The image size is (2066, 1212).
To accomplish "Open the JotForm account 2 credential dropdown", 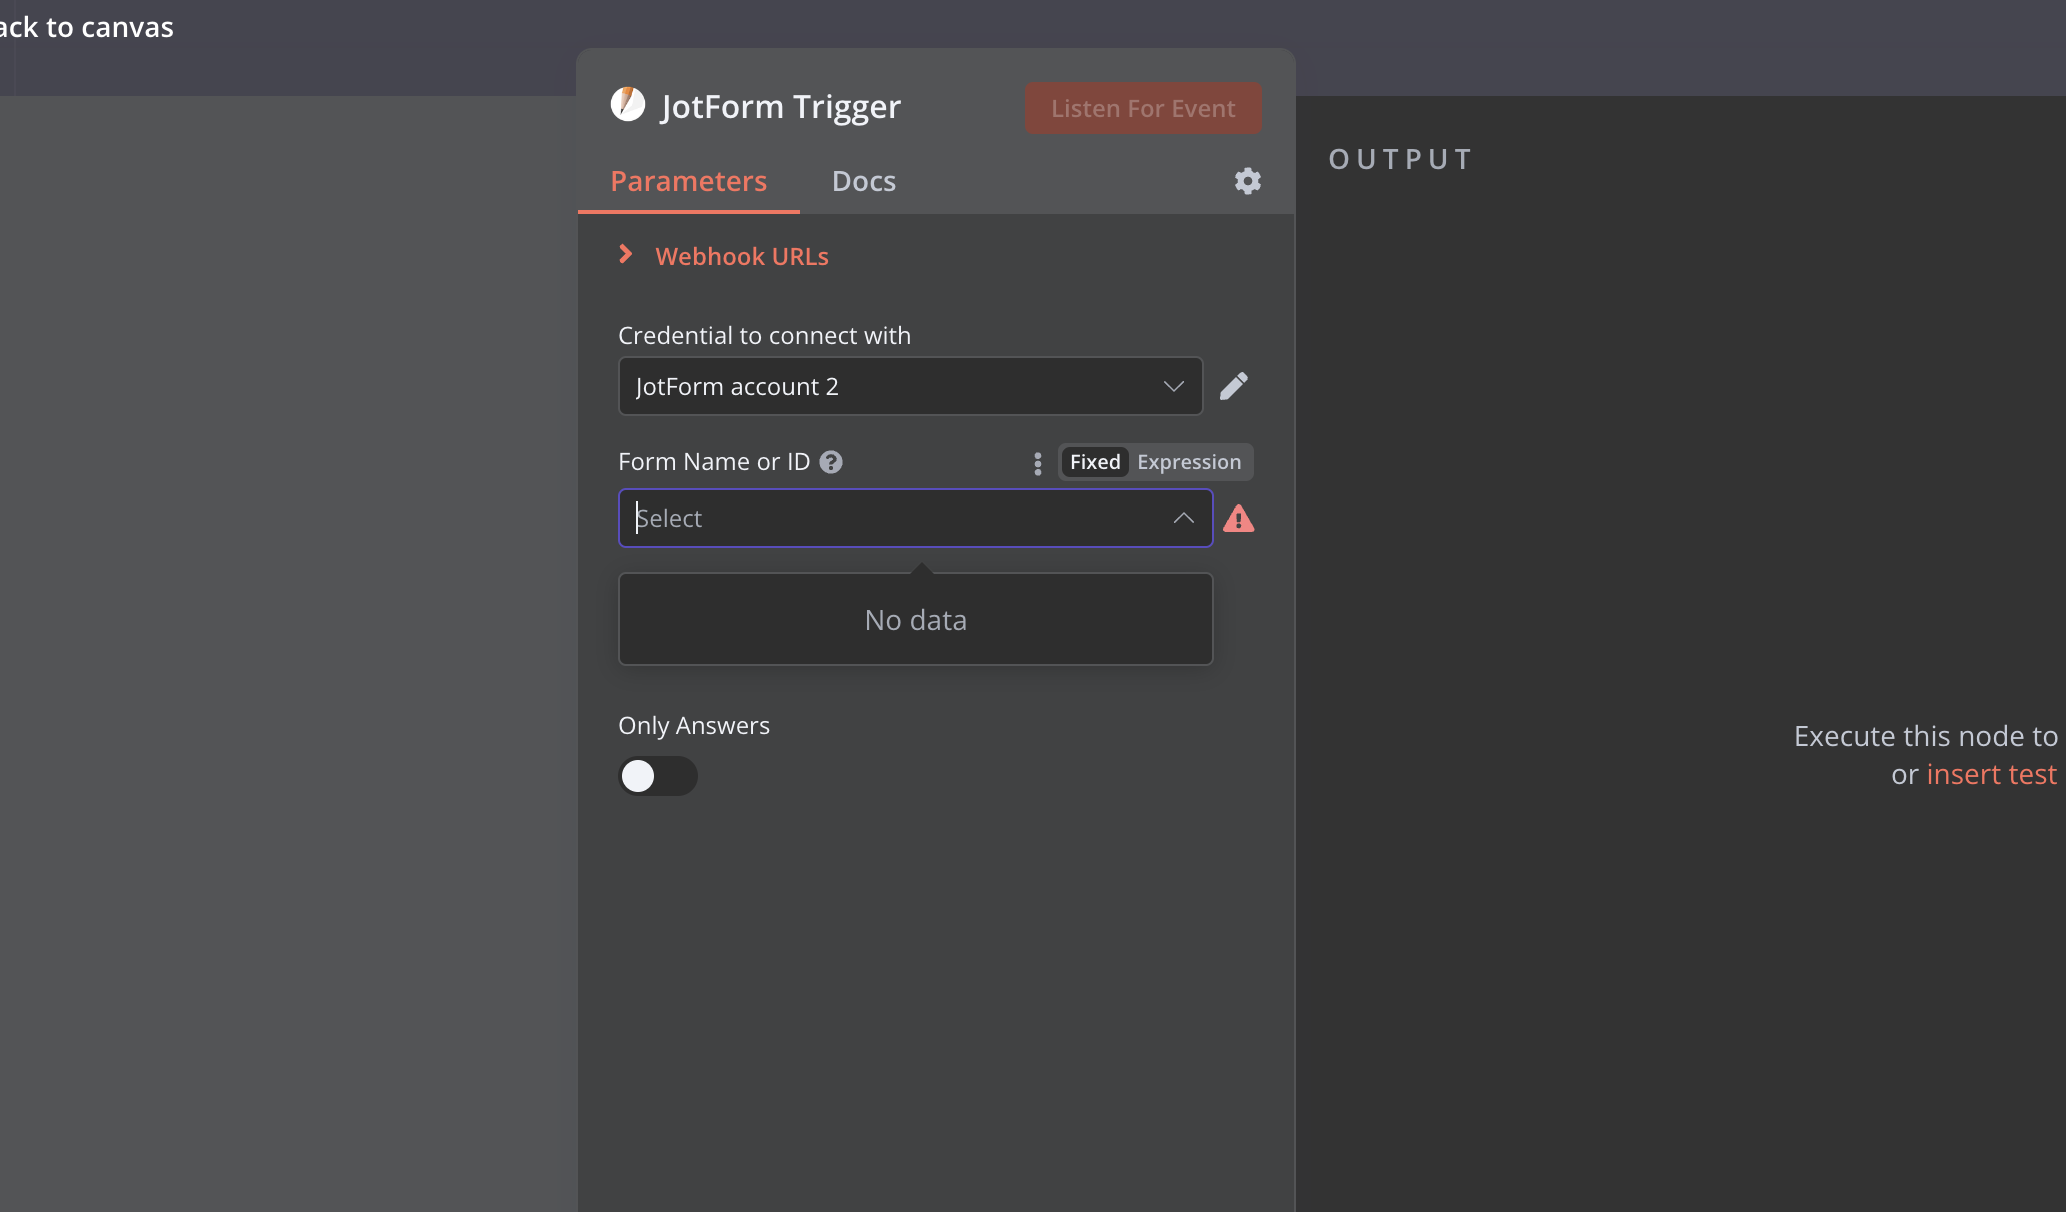I will click(x=909, y=386).
